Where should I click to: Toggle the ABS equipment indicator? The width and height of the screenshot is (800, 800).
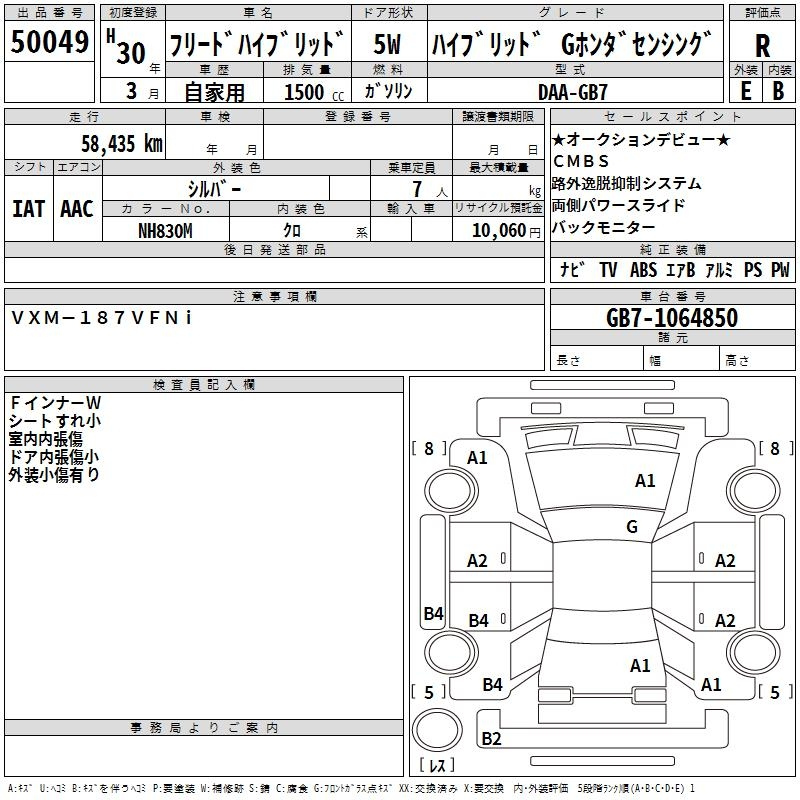click(x=643, y=270)
